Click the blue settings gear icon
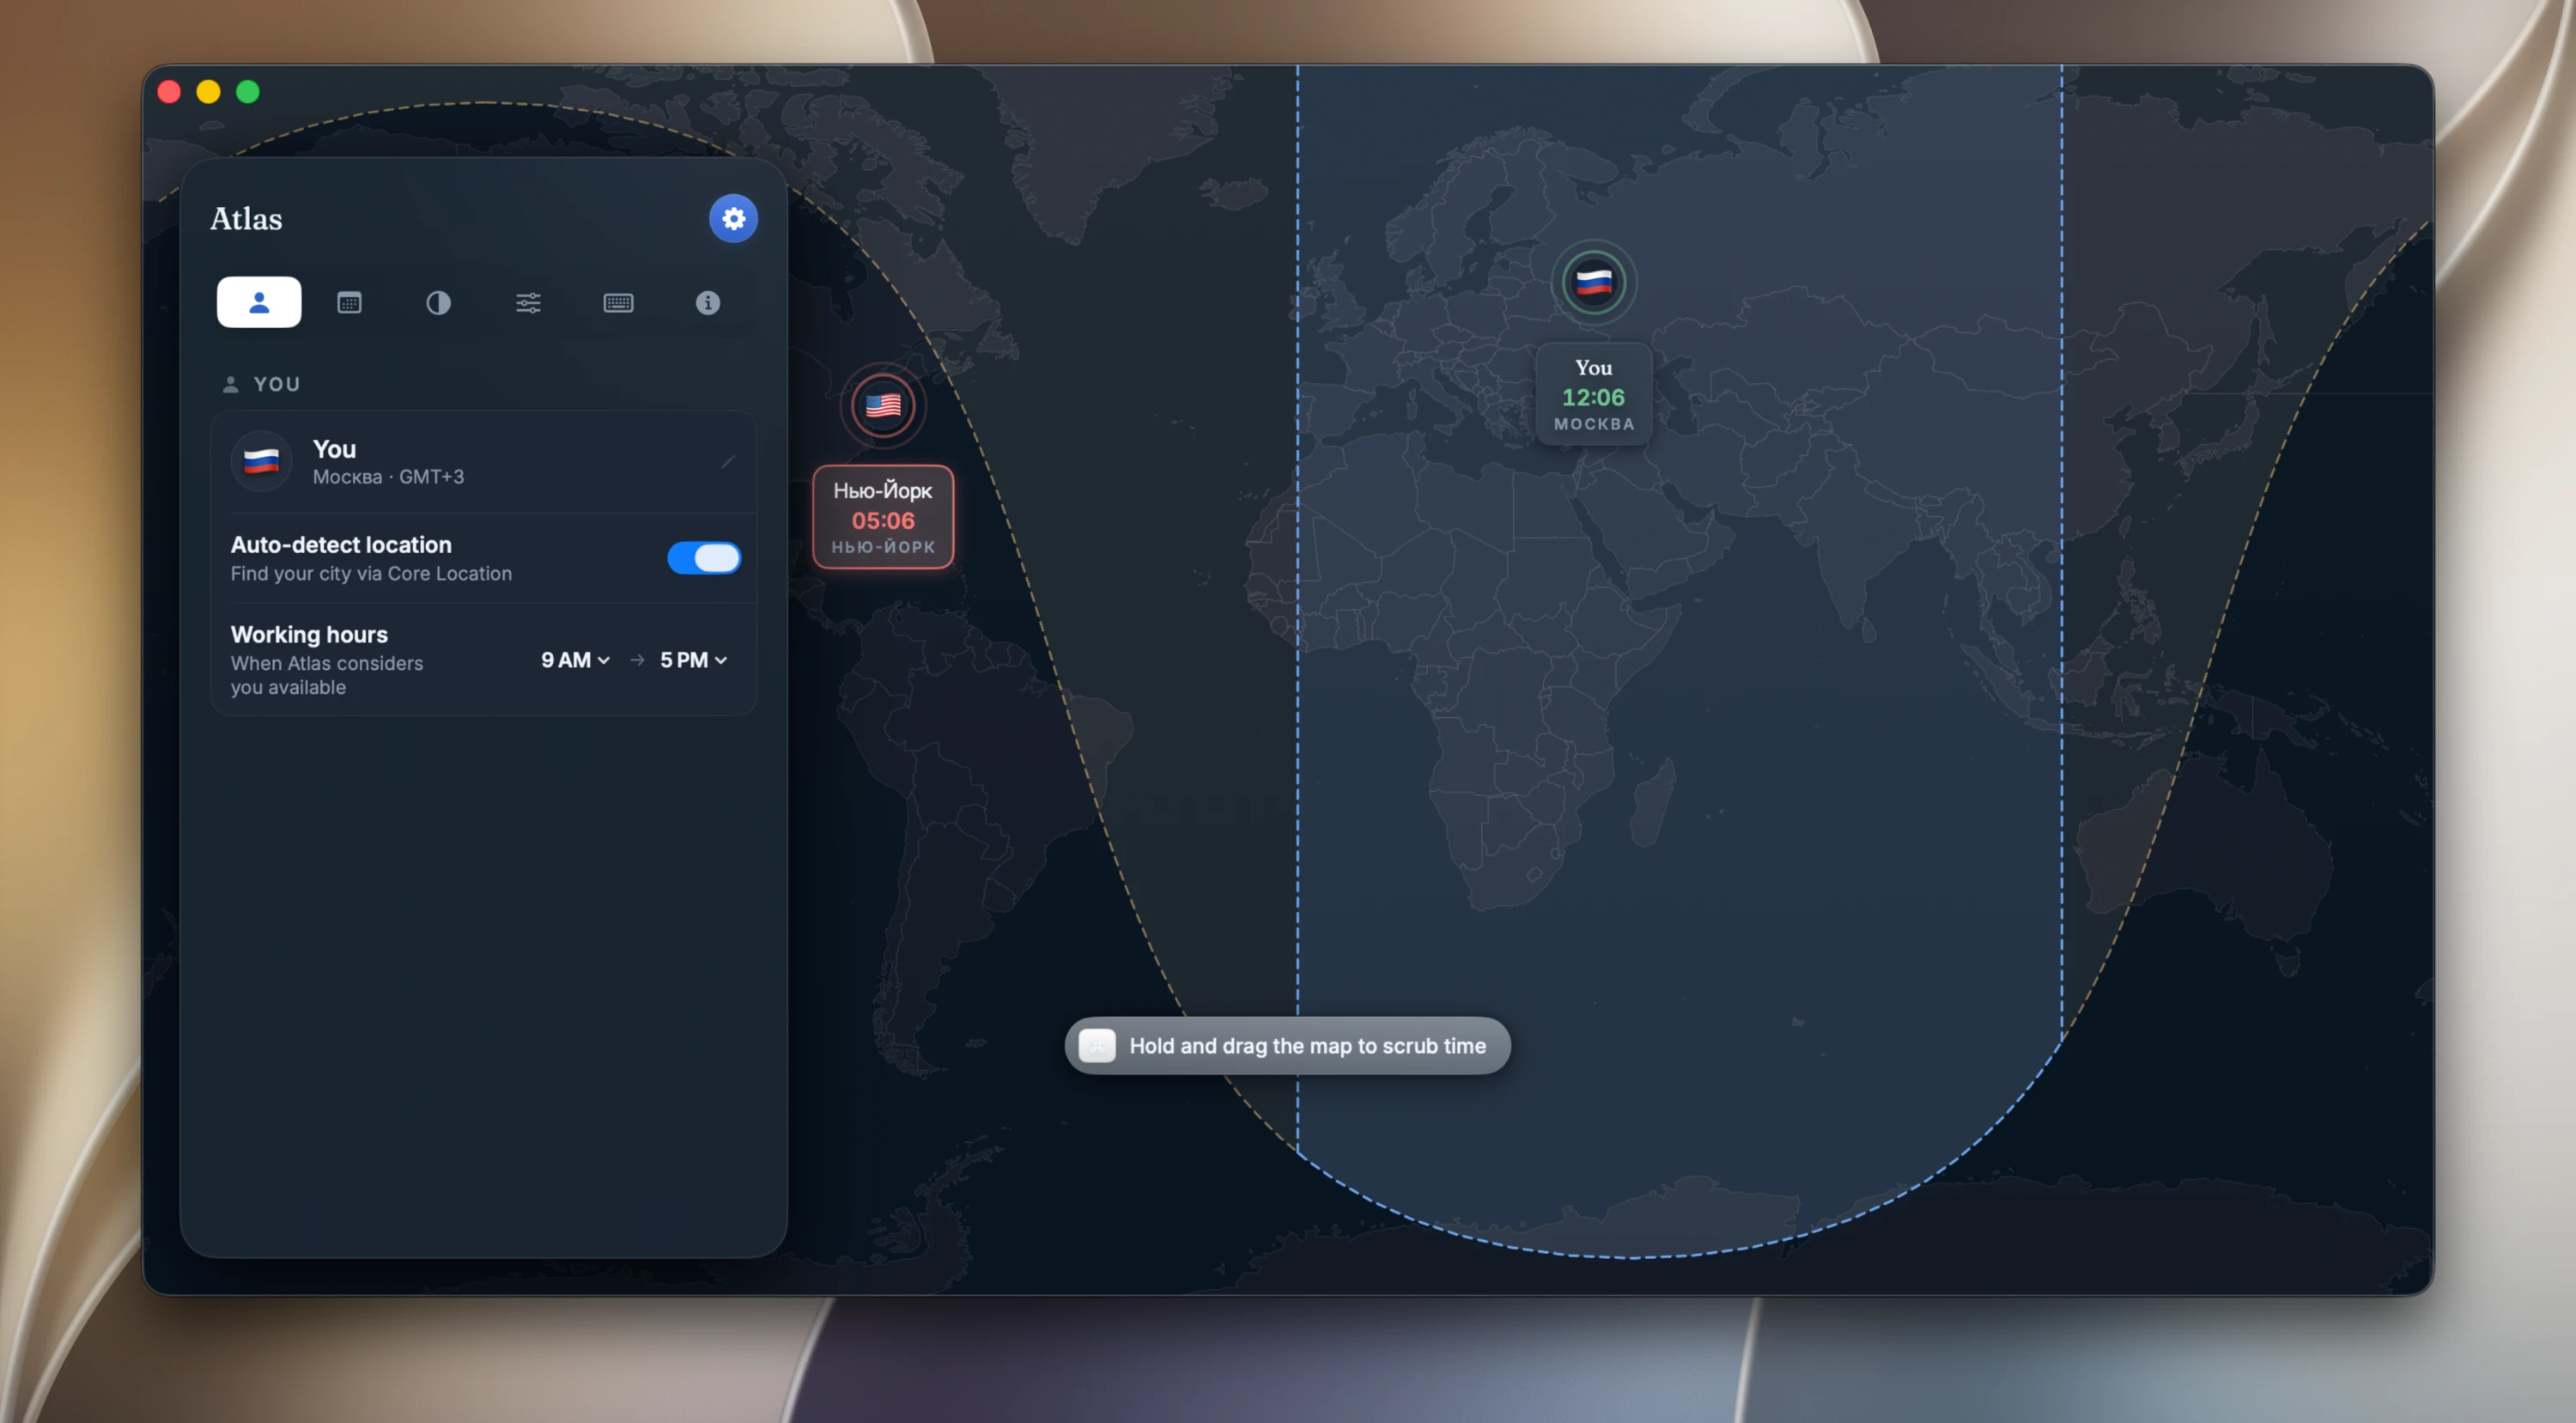The height and width of the screenshot is (1423, 2576). click(x=733, y=218)
